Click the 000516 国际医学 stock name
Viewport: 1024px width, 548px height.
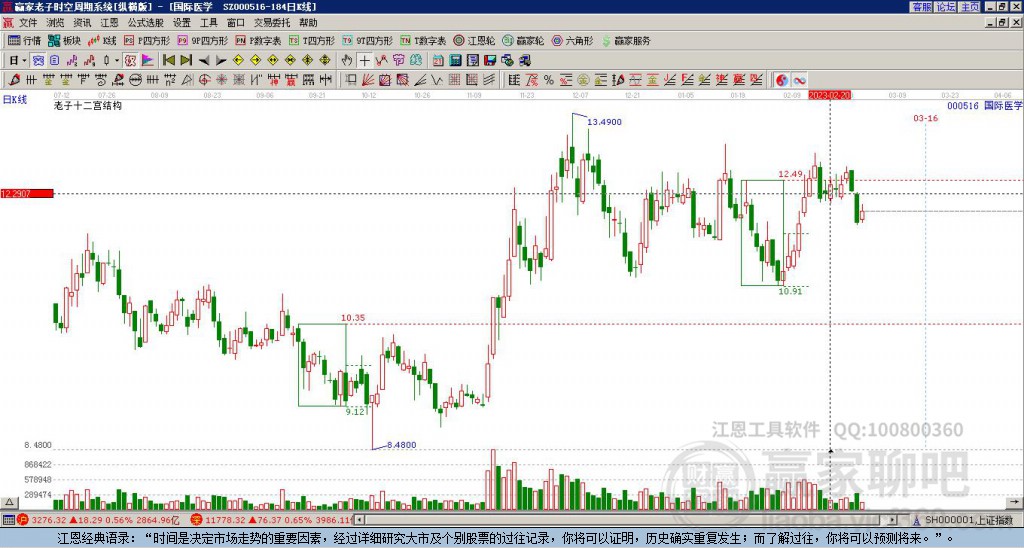[x=984, y=105]
